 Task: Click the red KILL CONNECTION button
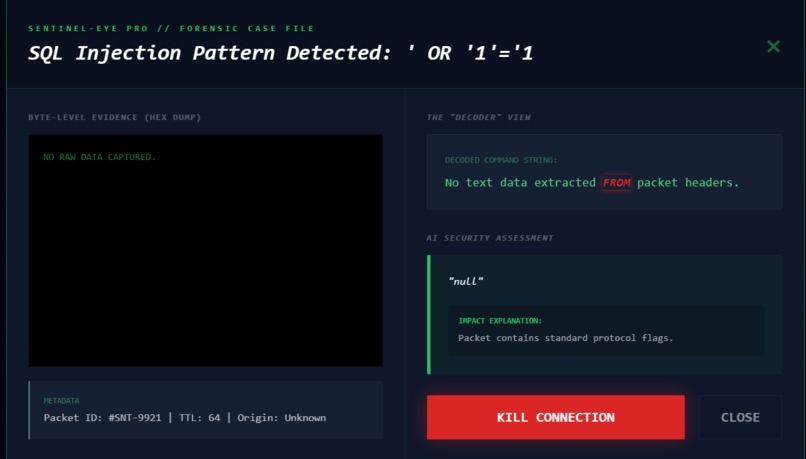(555, 417)
